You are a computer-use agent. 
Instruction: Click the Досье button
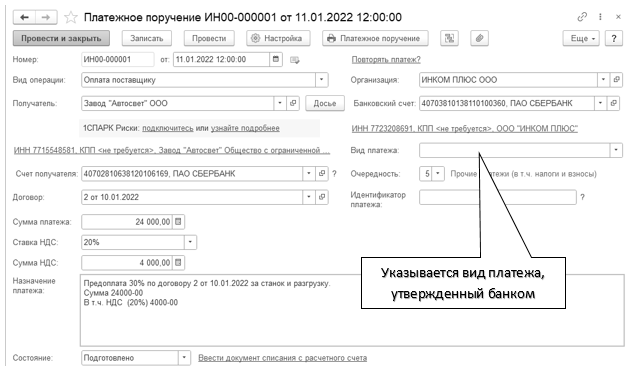(x=325, y=103)
